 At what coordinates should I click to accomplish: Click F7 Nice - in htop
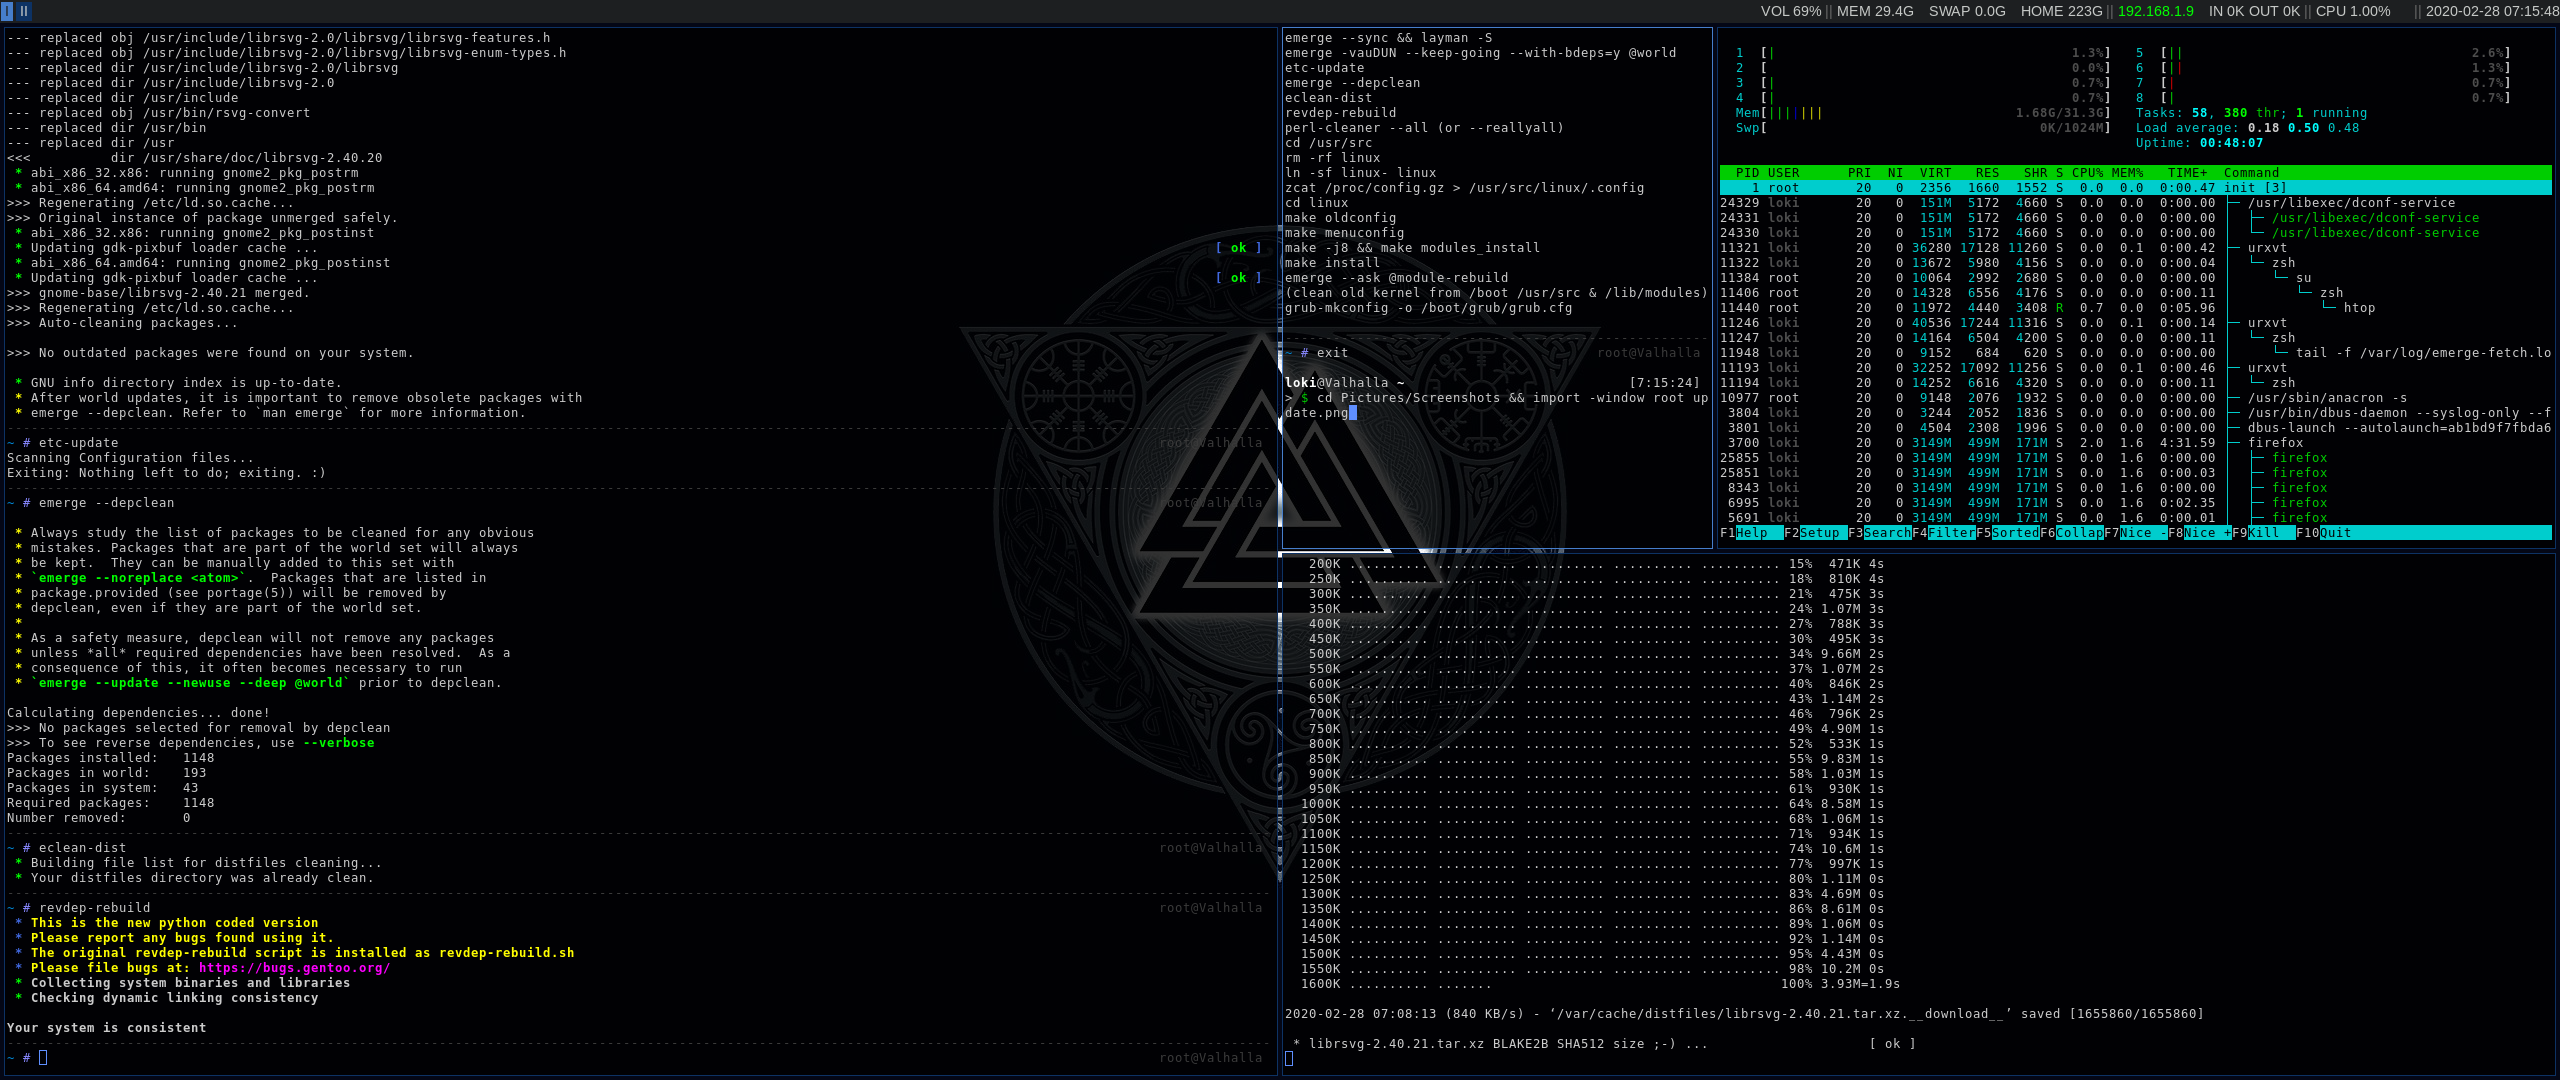(2135, 533)
